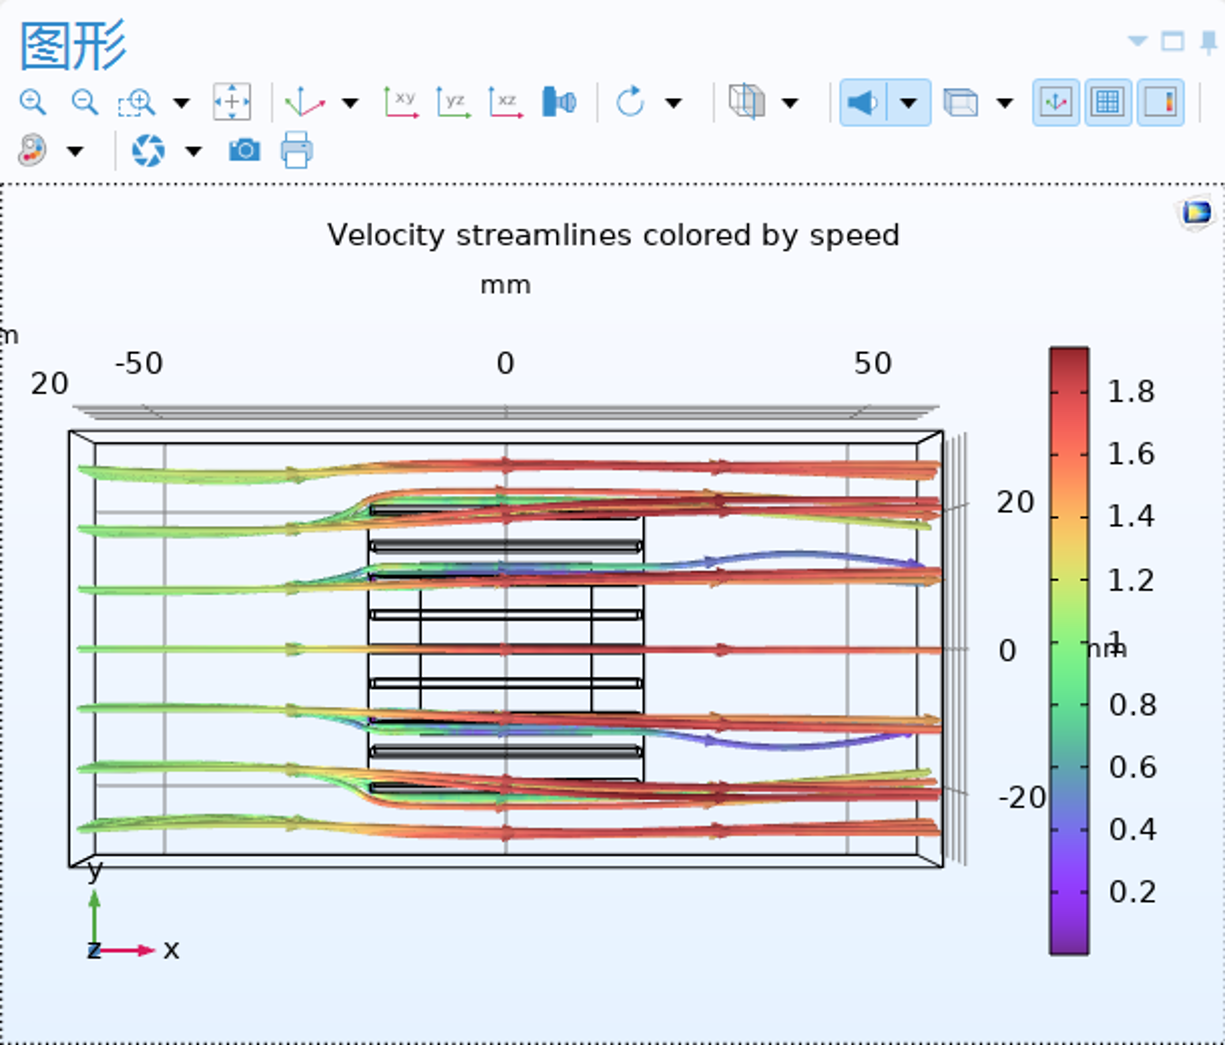This screenshot has height=1045, width=1225.
Task: Click the camera screenshot icon
Action: click(x=244, y=151)
